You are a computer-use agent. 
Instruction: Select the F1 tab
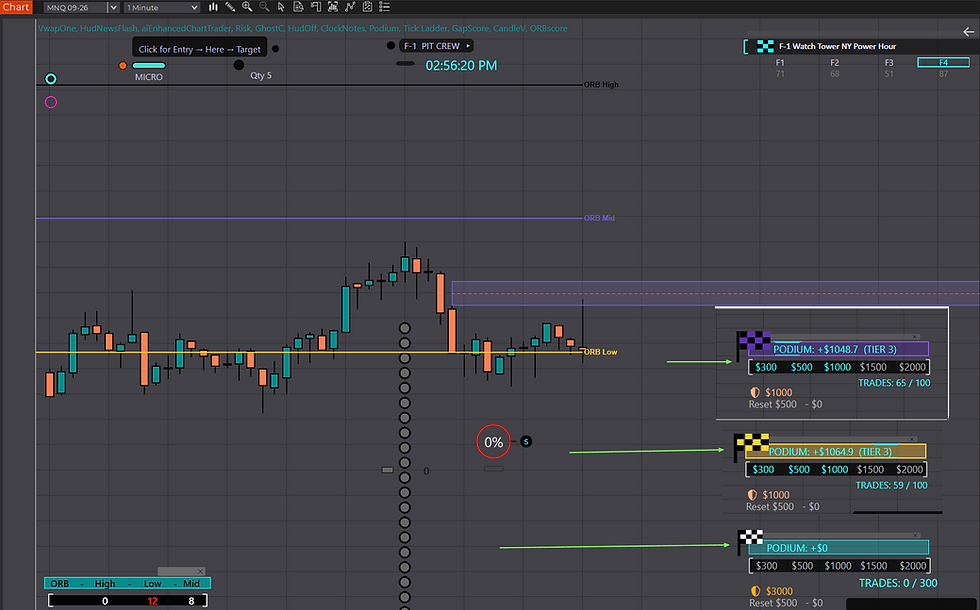tap(780, 62)
